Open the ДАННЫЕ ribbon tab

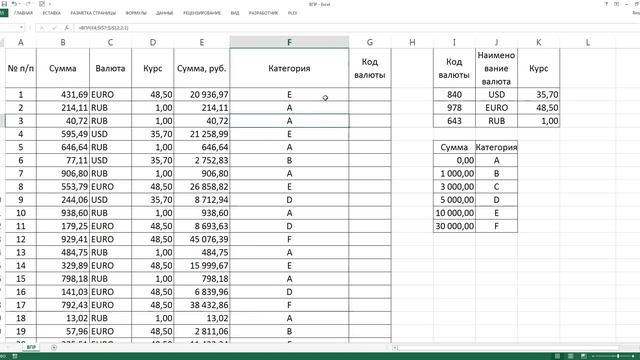tap(164, 13)
